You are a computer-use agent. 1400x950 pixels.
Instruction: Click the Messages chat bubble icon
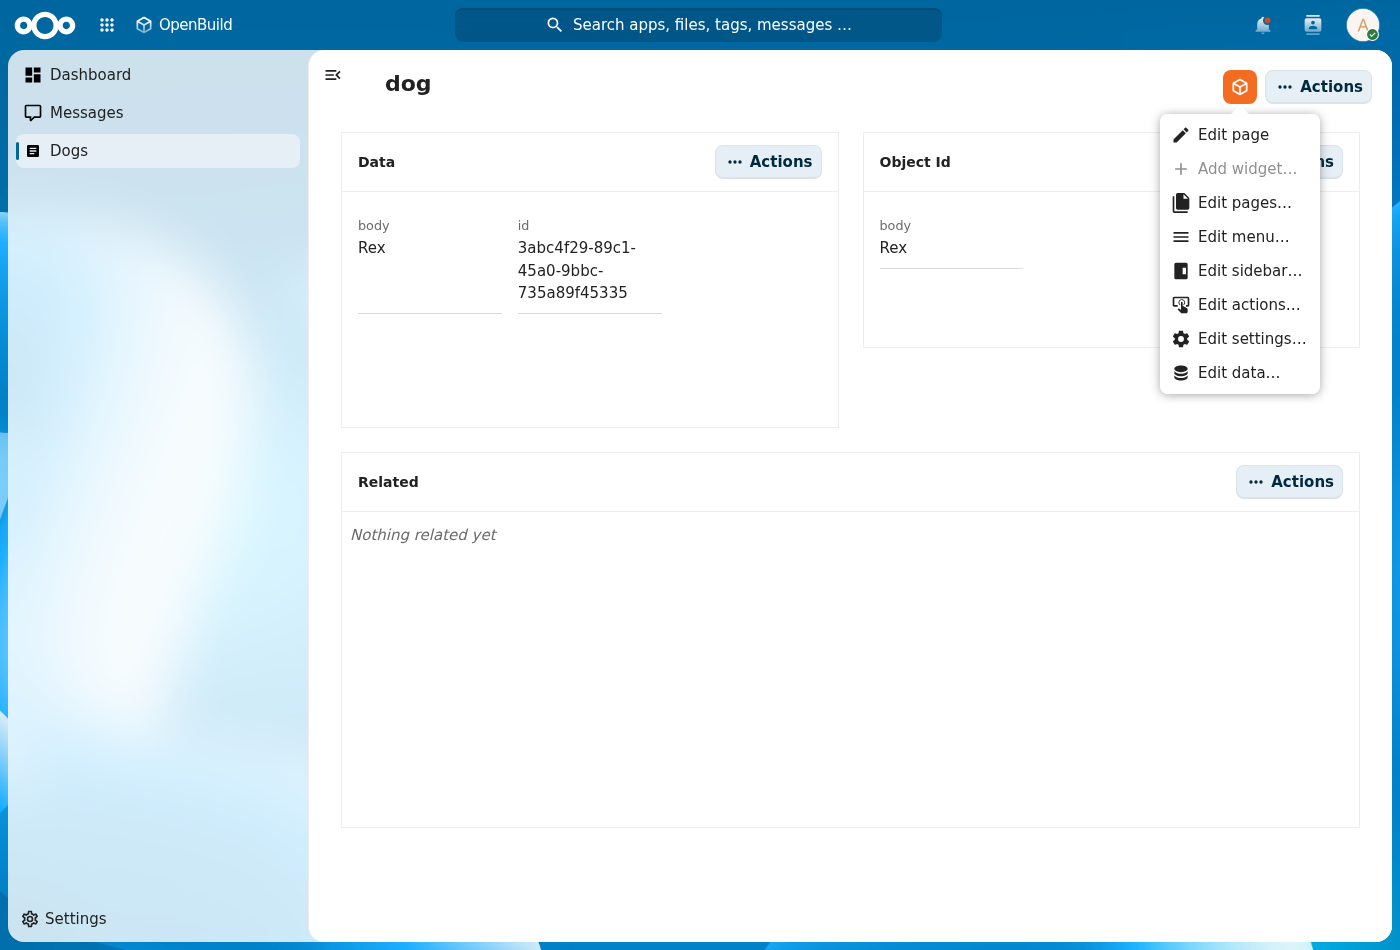(x=33, y=113)
